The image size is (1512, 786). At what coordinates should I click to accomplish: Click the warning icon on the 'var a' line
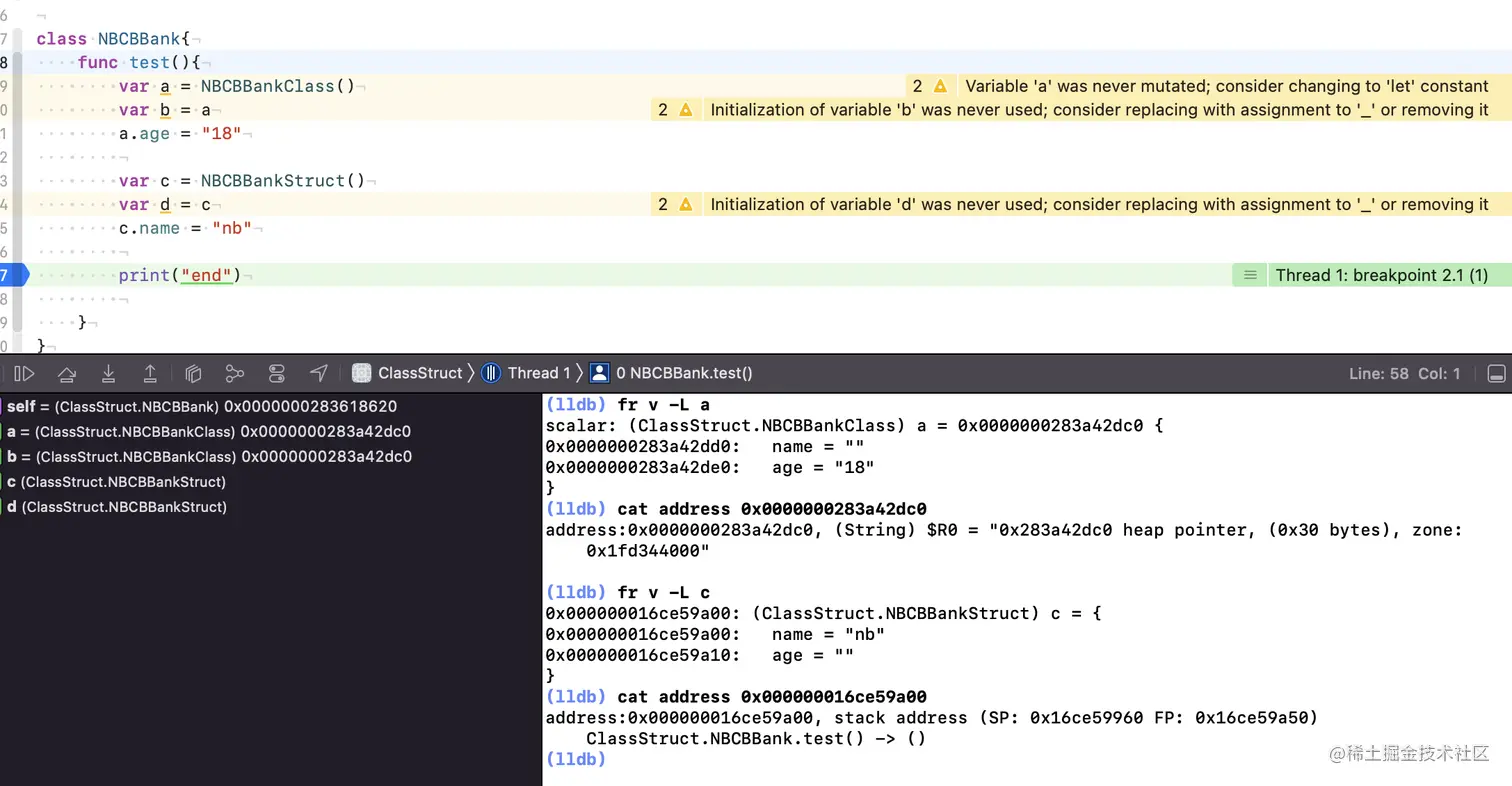(x=939, y=86)
